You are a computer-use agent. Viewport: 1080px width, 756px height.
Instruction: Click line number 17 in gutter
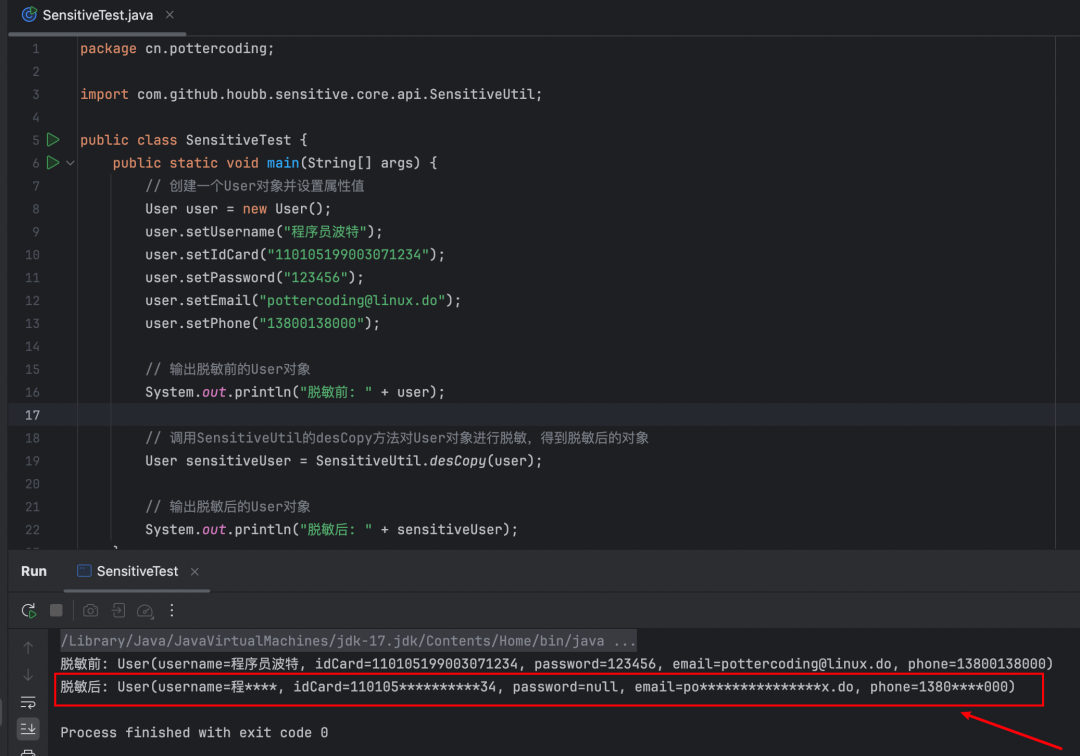click(x=32, y=415)
